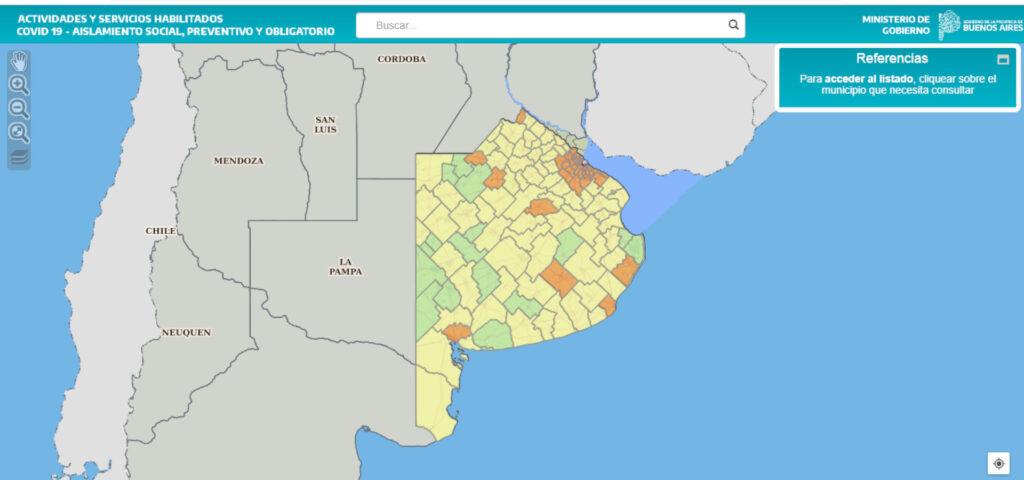This screenshot has width=1024, height=480.
Task: Select the pan hand tool
Action: pyautogui.click(x=19, y=61)
